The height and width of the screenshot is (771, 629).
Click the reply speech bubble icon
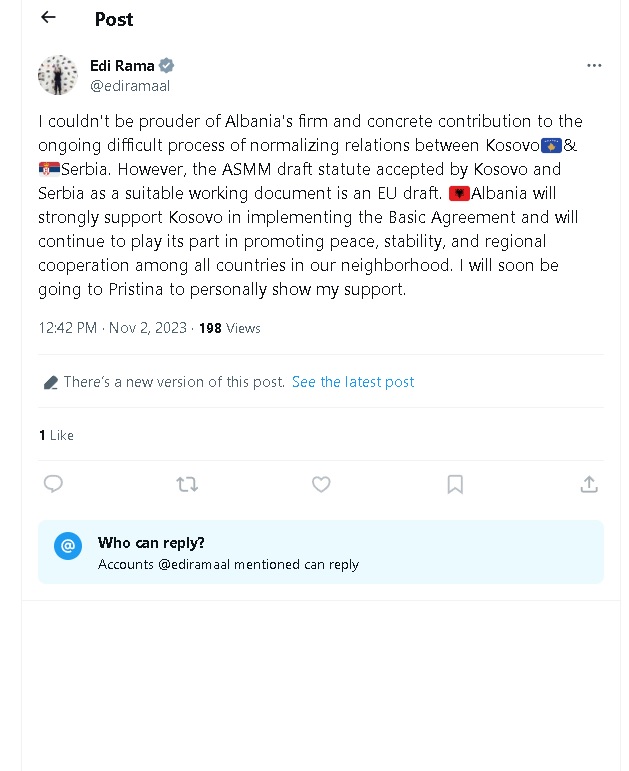53,484
